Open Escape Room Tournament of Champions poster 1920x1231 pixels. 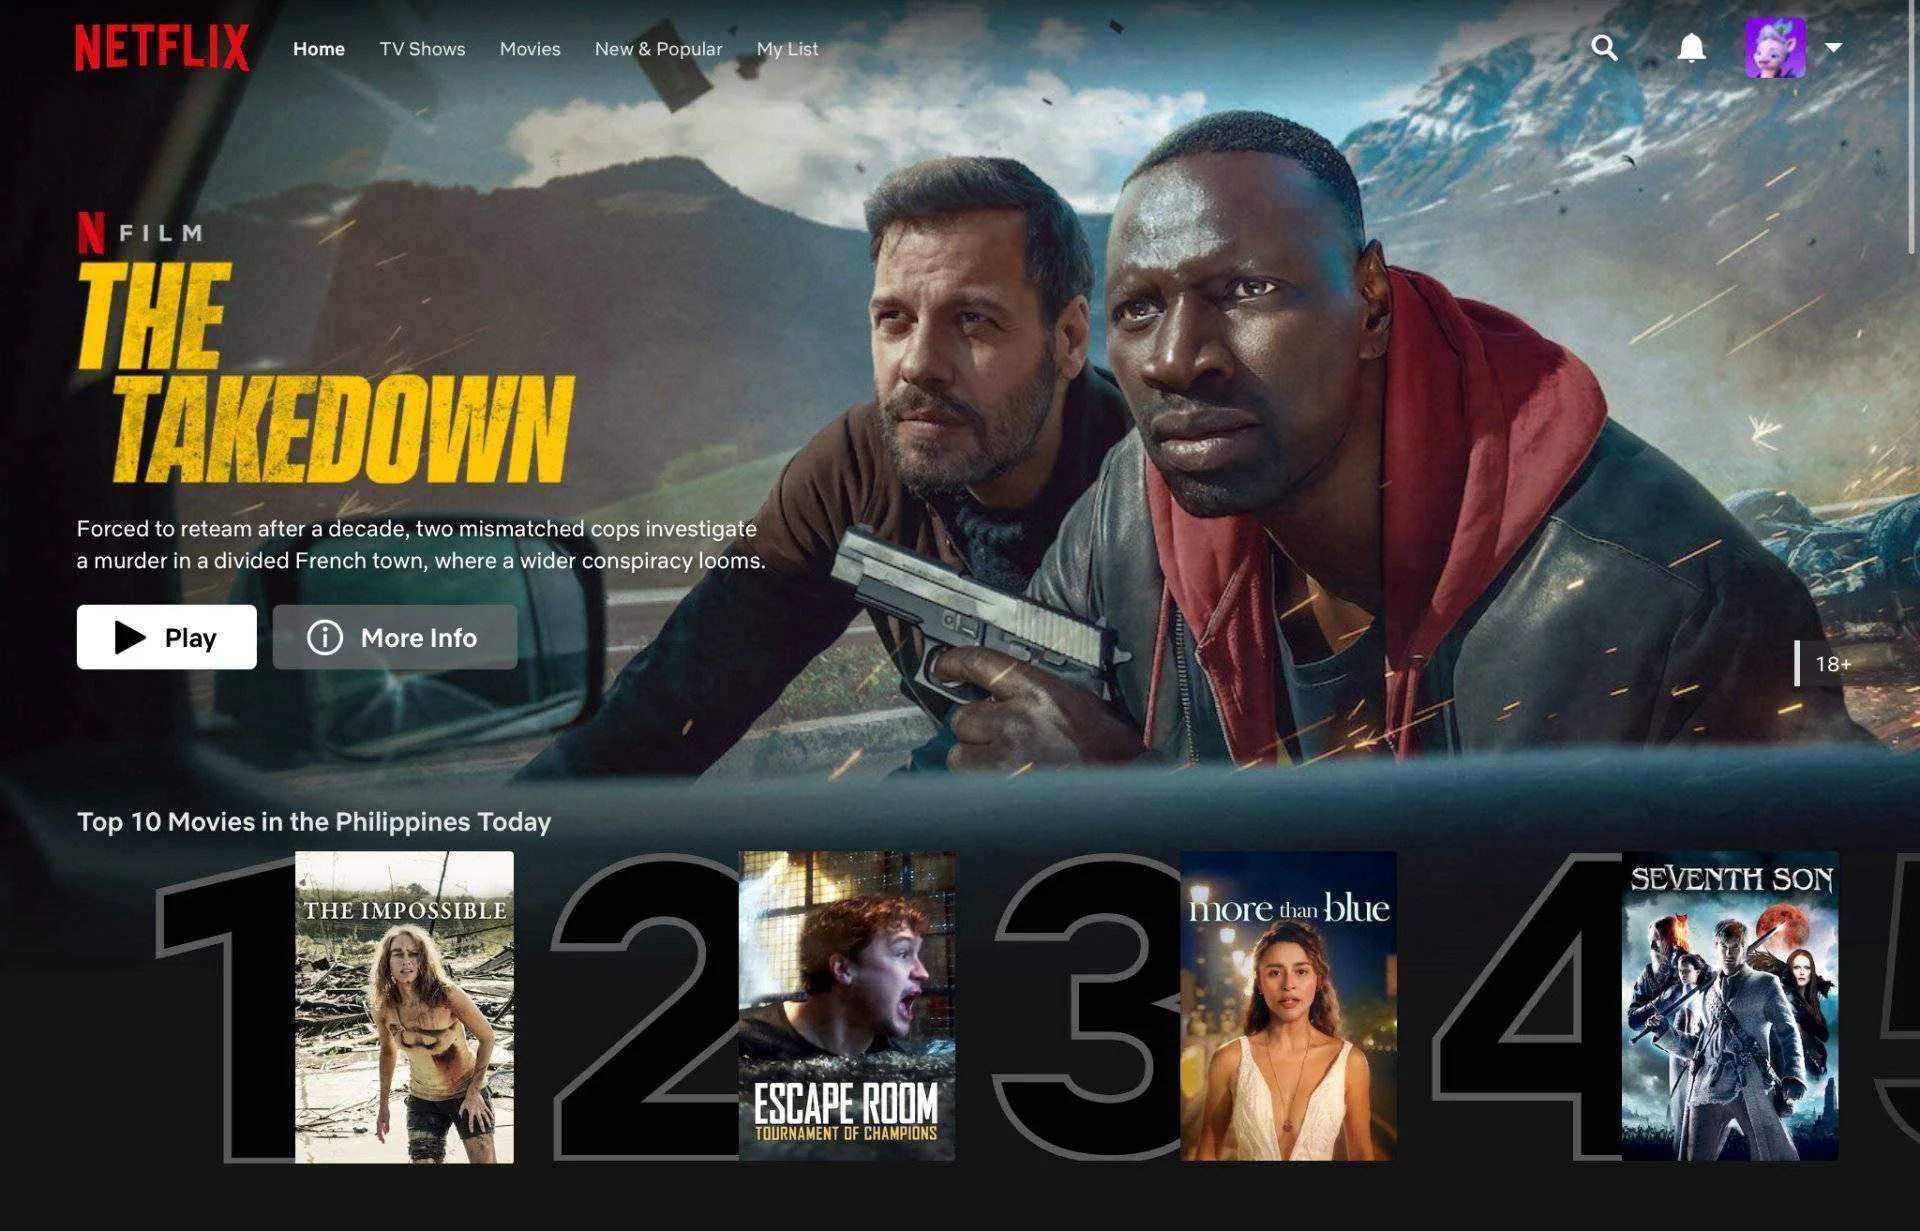pos(846,1006)
